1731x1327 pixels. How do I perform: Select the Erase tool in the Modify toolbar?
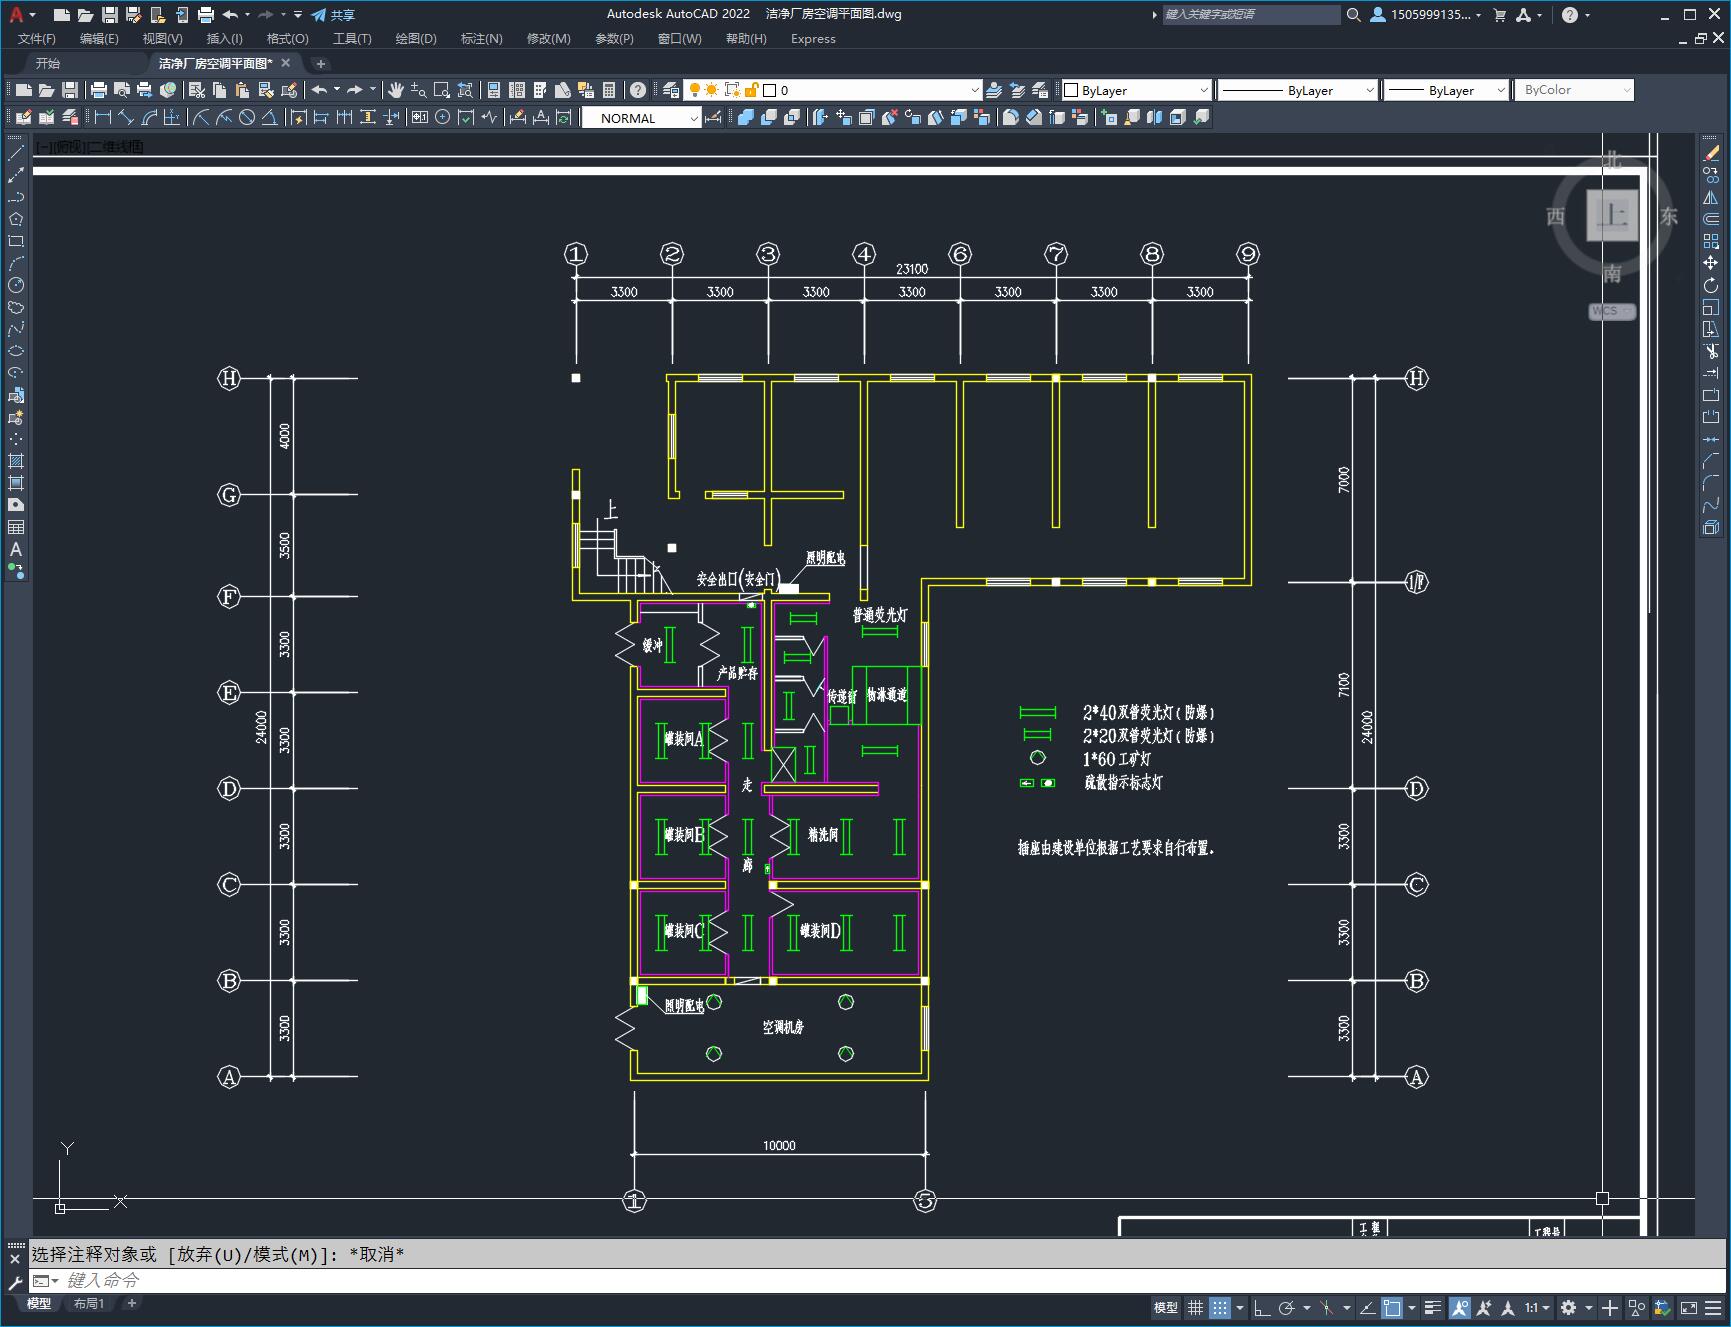1711,153
